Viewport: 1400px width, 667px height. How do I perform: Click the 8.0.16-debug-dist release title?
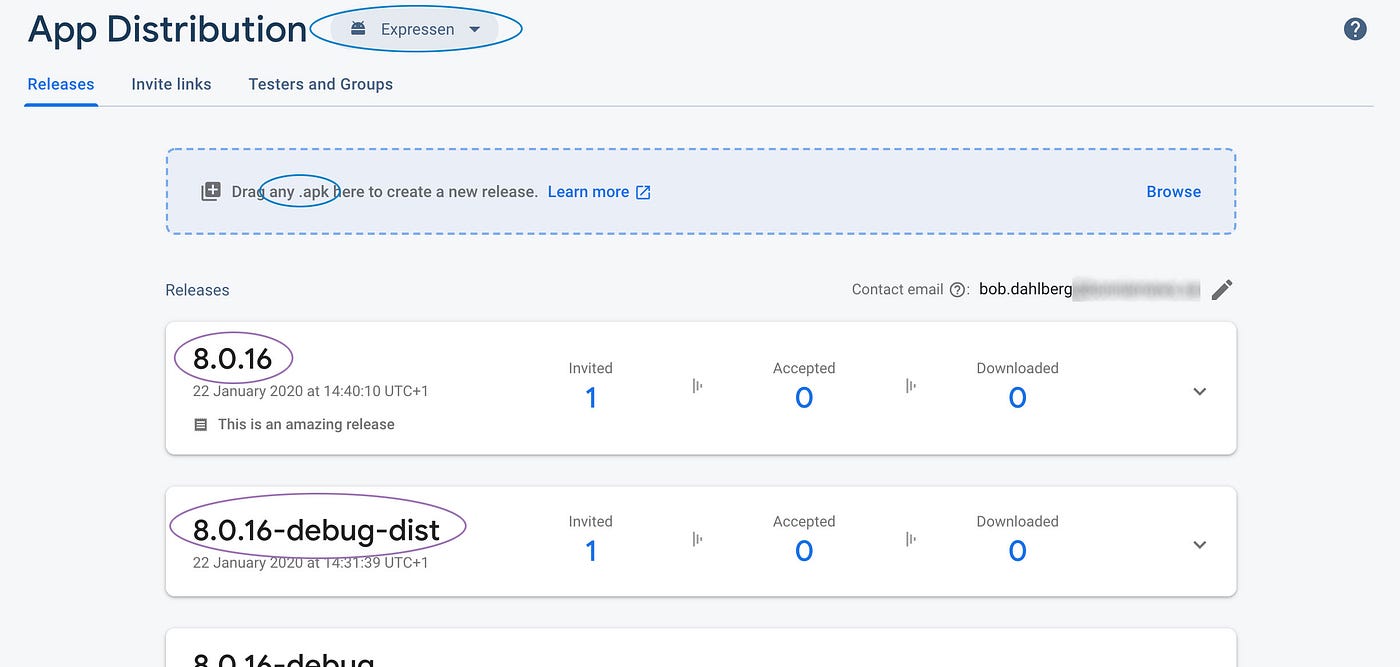click(x=316, y=530)
